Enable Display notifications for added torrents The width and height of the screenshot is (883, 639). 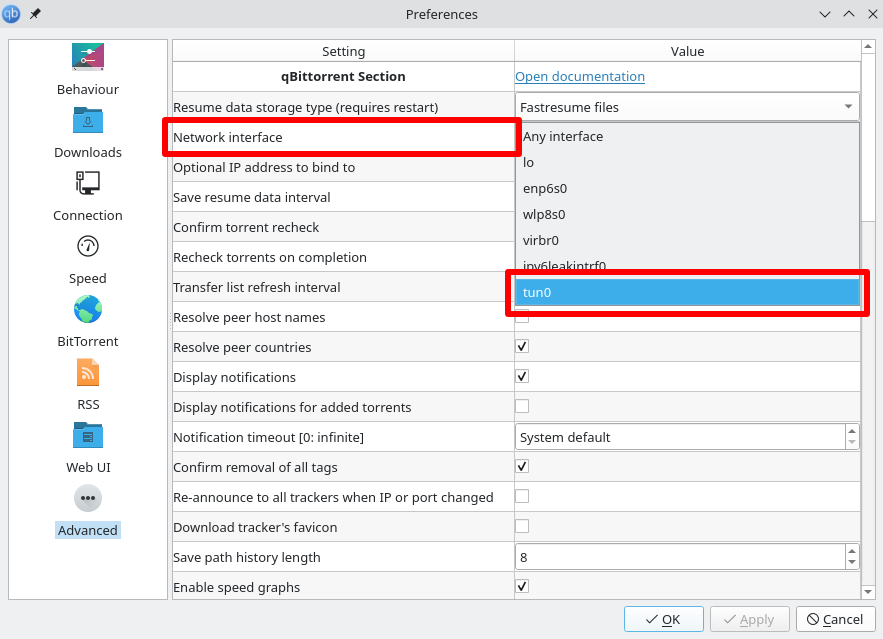click(x=522, y=406)
